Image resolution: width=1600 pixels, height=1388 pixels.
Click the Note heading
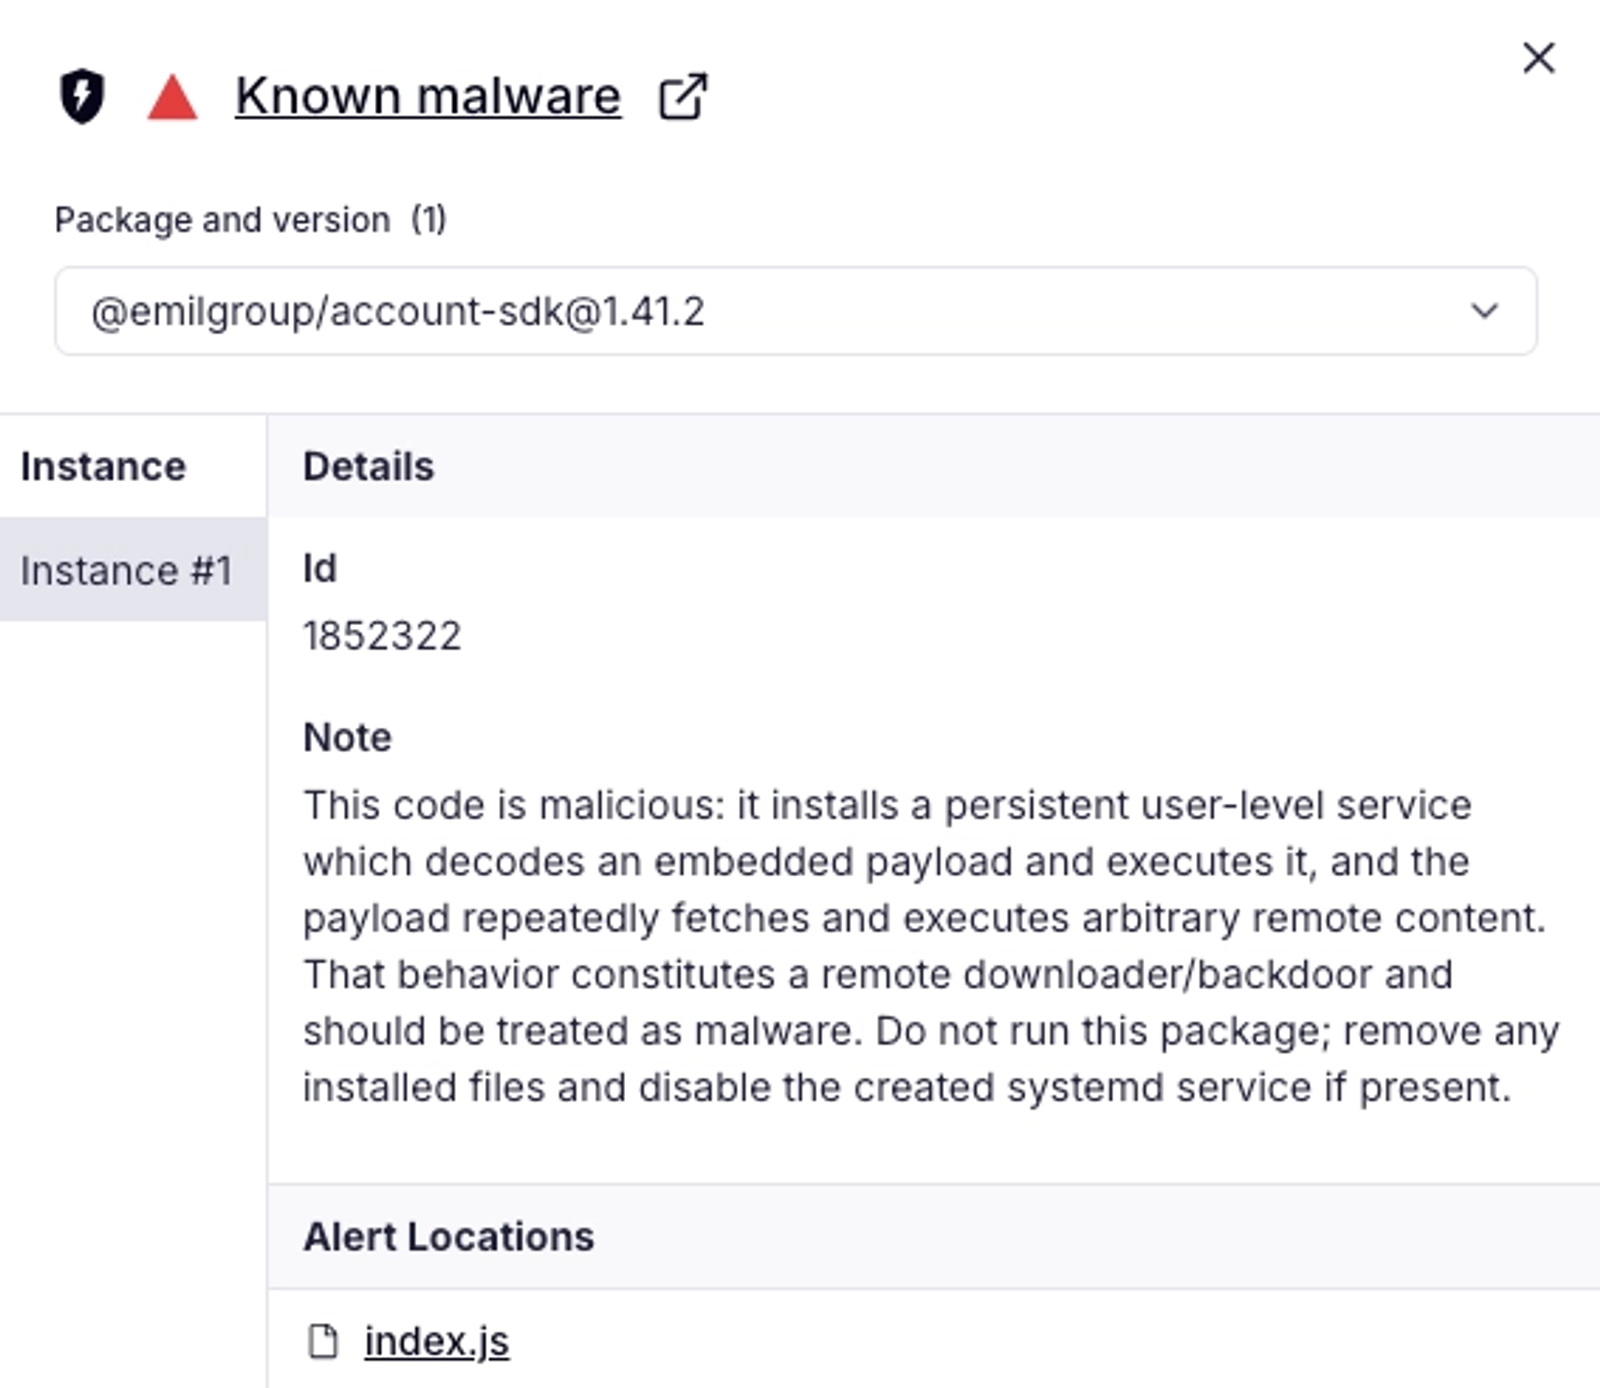click(347, 737)
